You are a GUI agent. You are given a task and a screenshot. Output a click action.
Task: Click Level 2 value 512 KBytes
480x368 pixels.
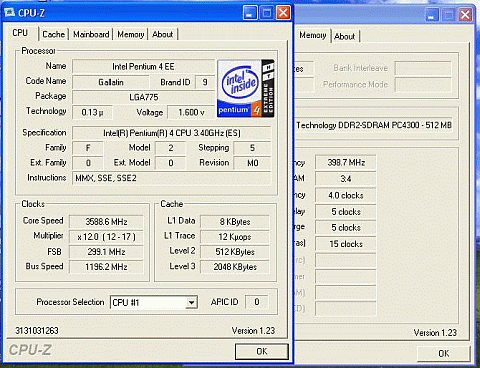(x=235, y=252)
